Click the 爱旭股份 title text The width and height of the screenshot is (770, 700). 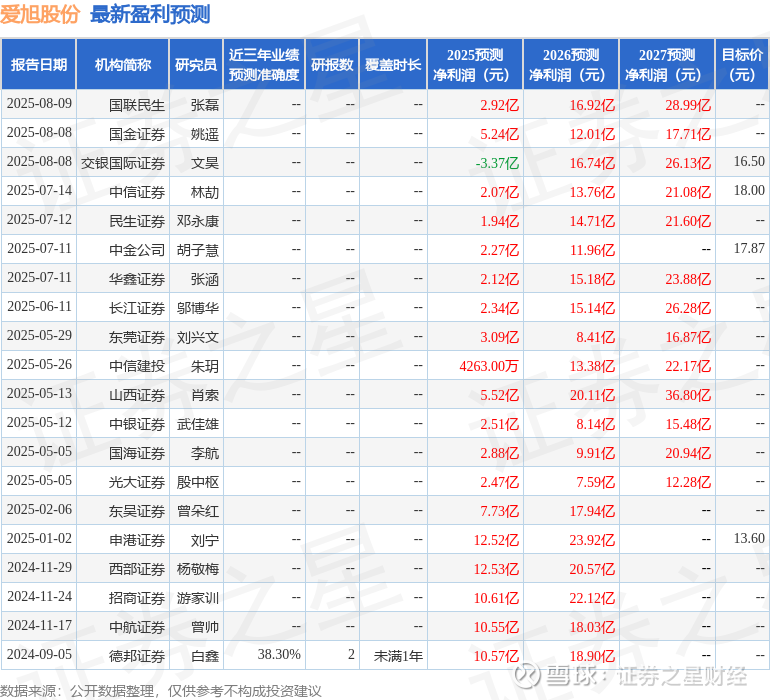tap(40, 14)
